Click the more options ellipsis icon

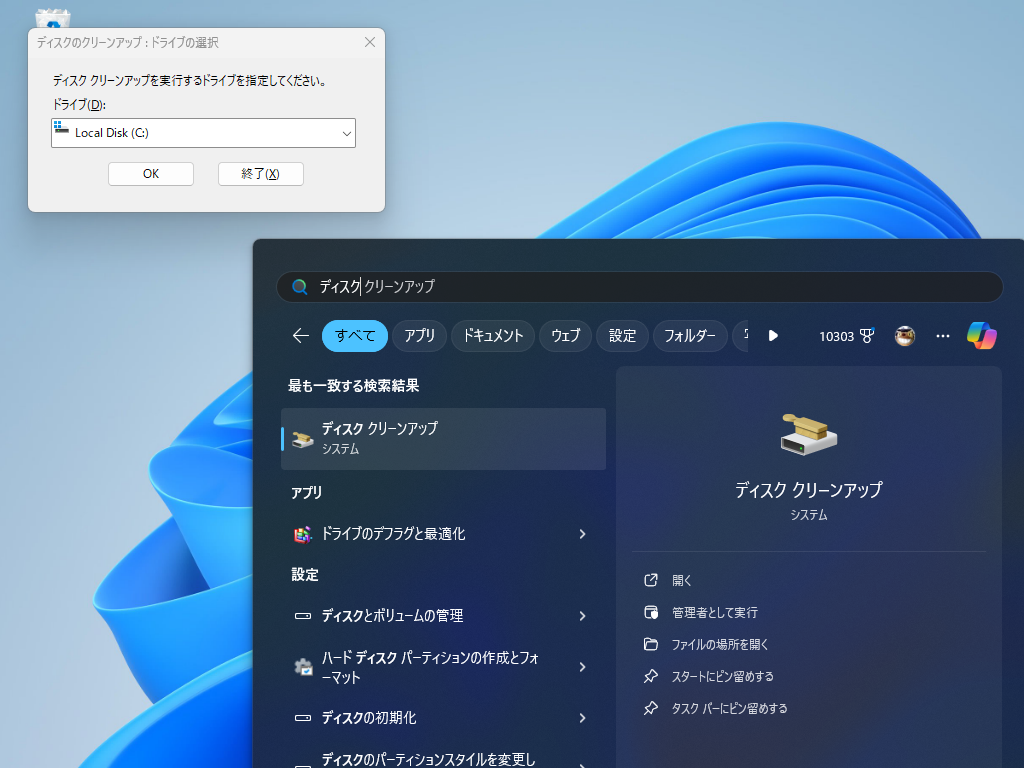[x=942, y=336]
